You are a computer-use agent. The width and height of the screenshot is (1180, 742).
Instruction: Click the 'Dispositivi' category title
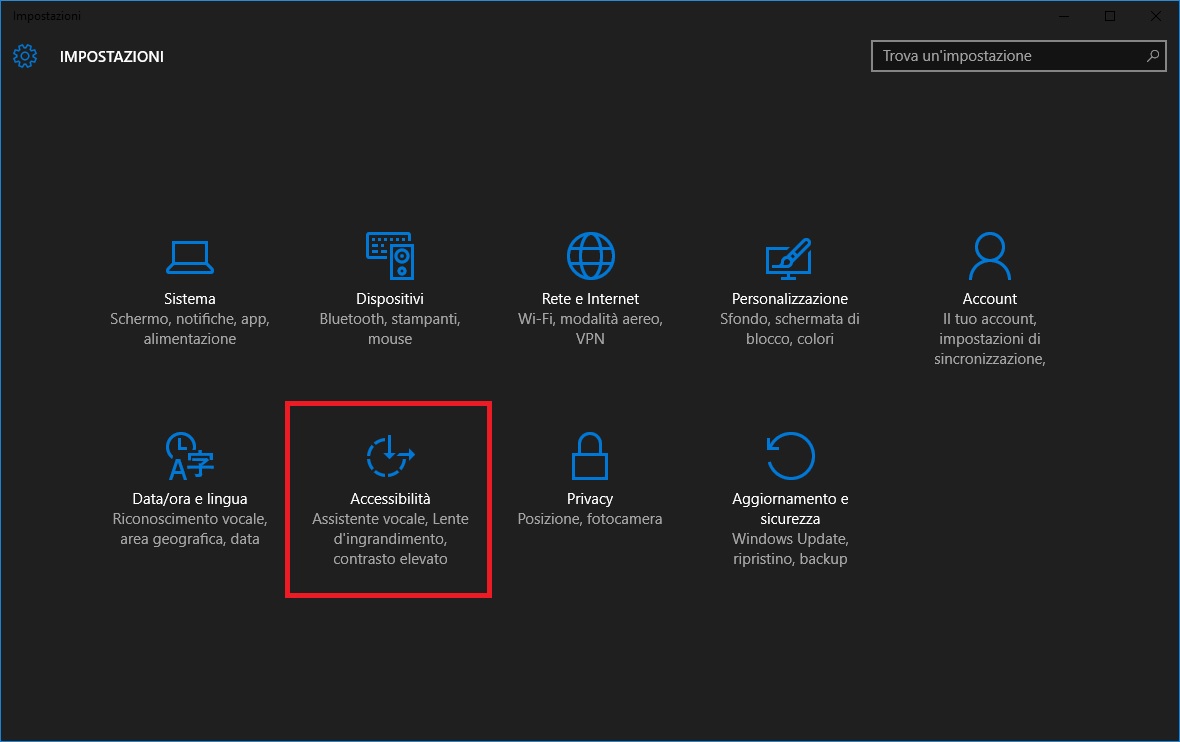click(390, 299)
